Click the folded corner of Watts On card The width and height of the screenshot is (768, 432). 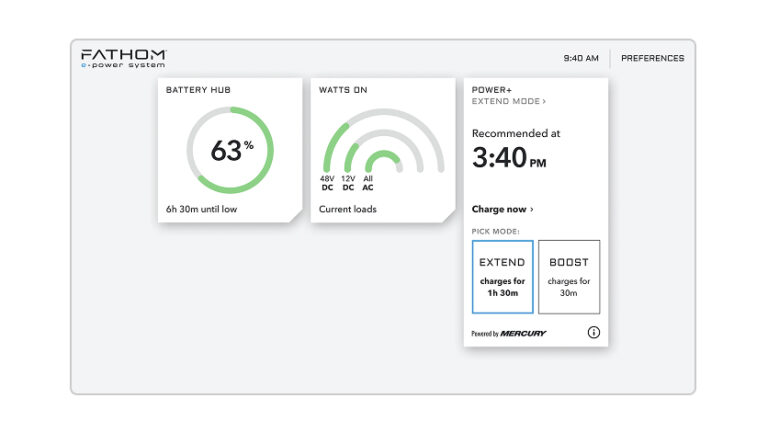[447, 217]
